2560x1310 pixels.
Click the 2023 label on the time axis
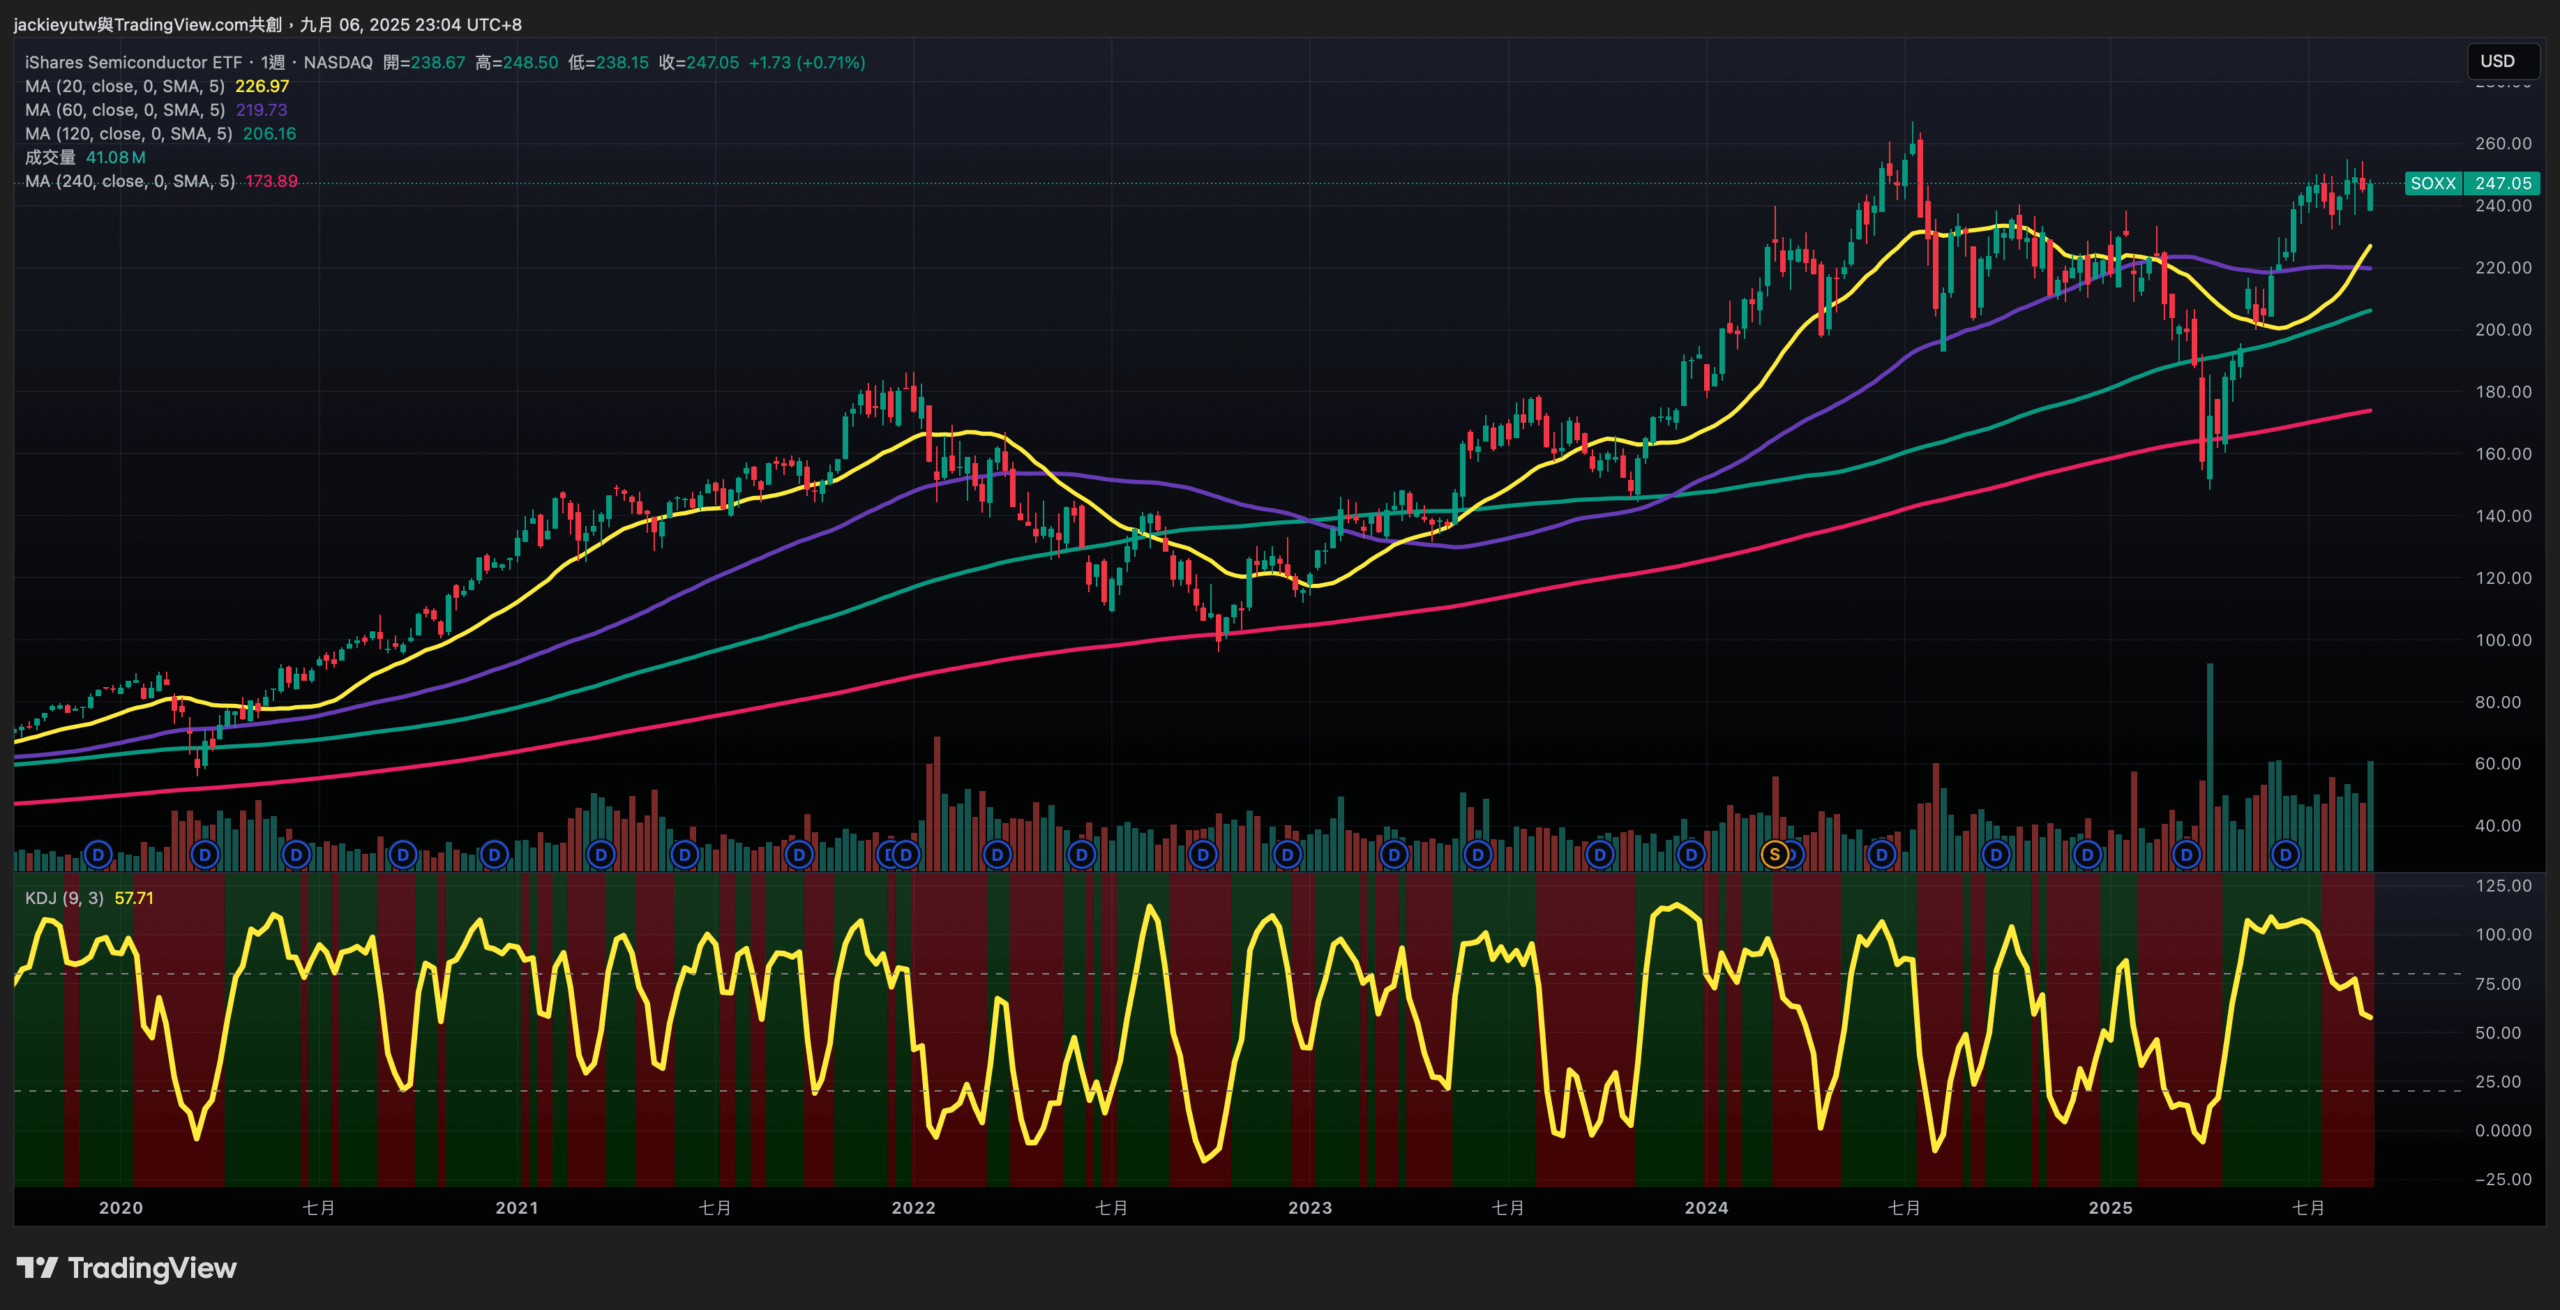click(x=1310, y=1207)
